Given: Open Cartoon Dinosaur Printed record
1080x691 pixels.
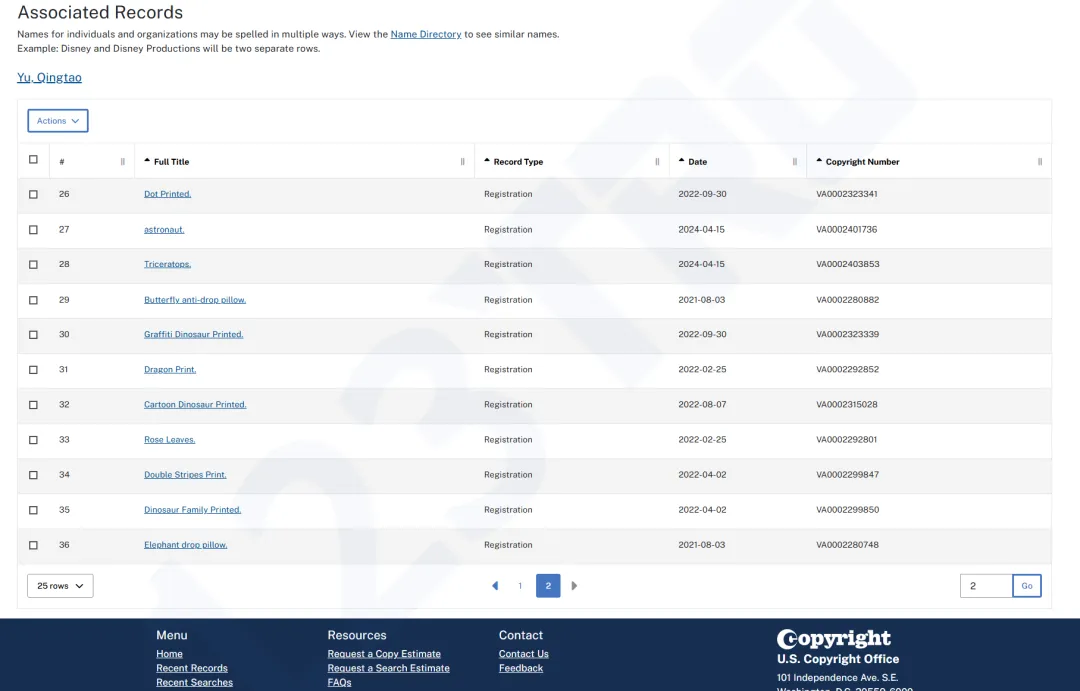Looking at the screenshot, I should click(x=195, y=404).
